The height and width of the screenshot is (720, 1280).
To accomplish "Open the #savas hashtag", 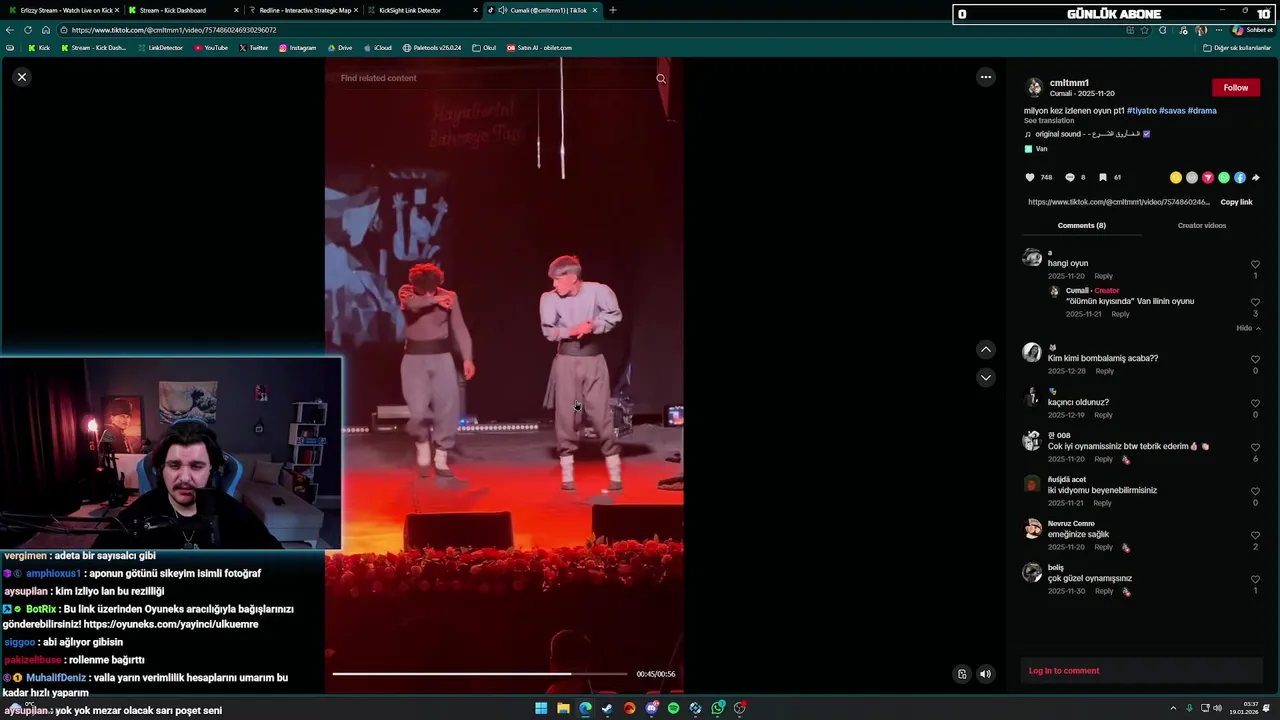I will coord(1172,111).
